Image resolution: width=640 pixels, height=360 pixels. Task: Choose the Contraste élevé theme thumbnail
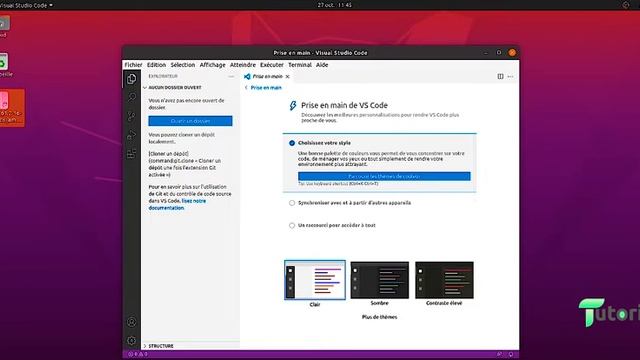(444, 280)
